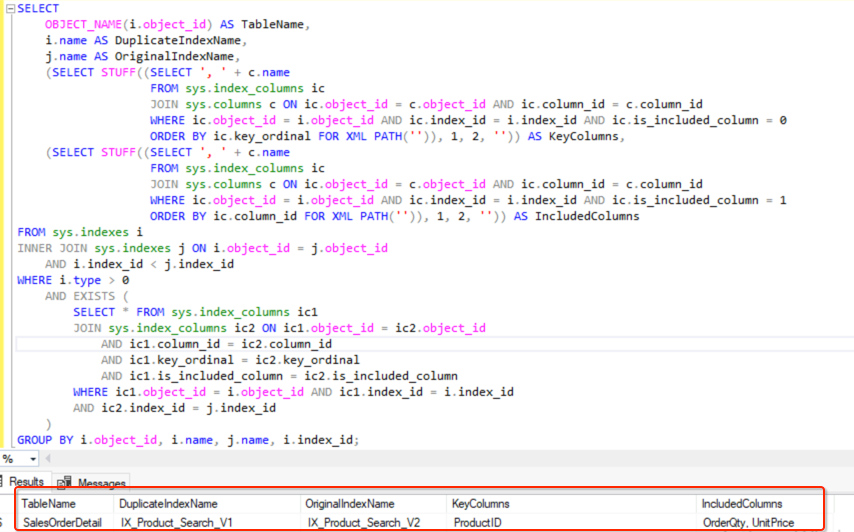Screen dimensions: 854x532
Task: Click 'ORDER BY ic.key_ordinal' text
Action: (230, 136)
